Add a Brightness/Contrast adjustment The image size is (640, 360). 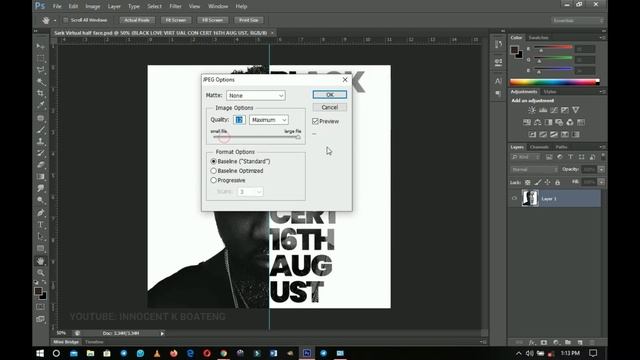point(532,110)
